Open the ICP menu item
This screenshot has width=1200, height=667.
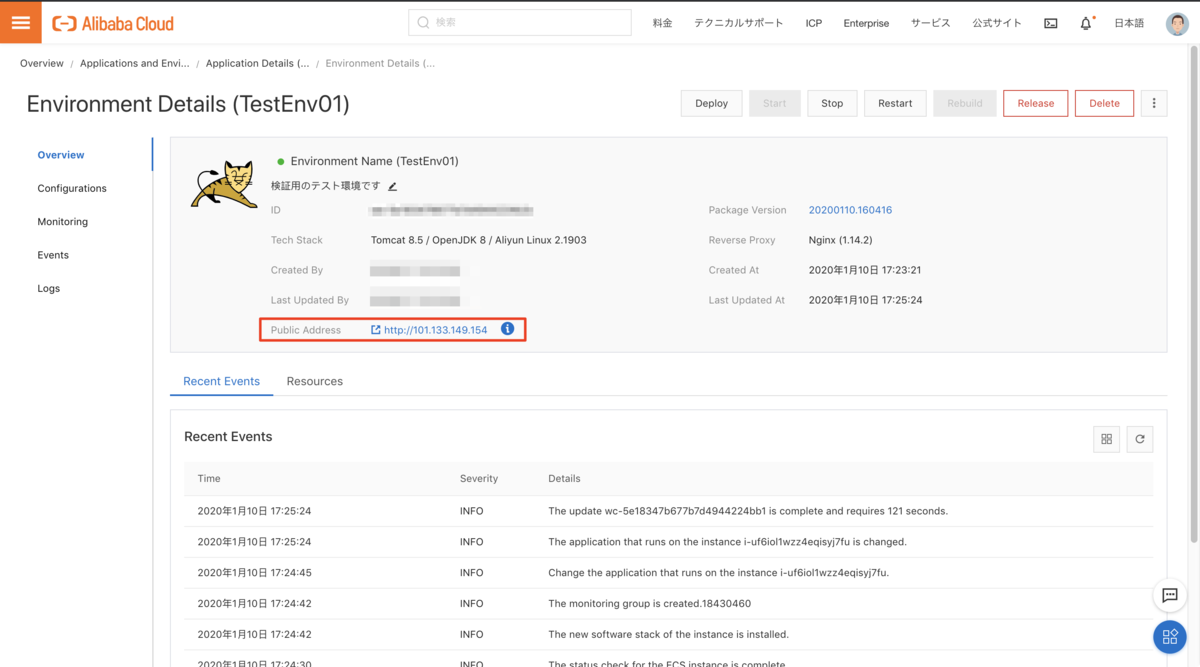(x=814, y=23)
